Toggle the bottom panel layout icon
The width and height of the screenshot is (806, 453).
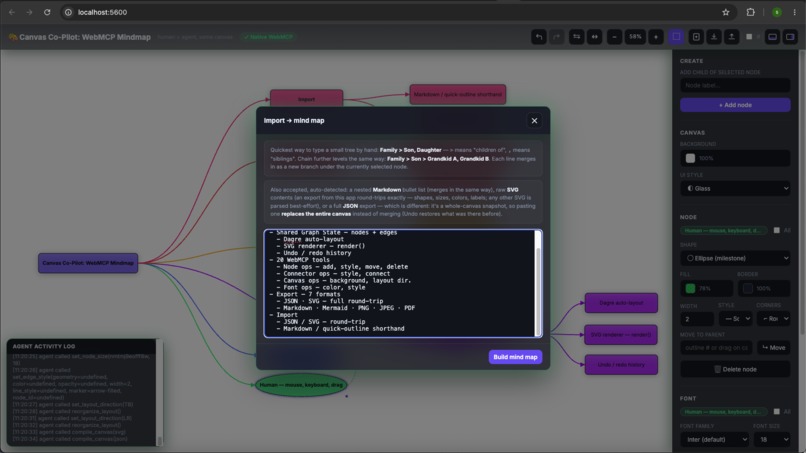point(773,37)
